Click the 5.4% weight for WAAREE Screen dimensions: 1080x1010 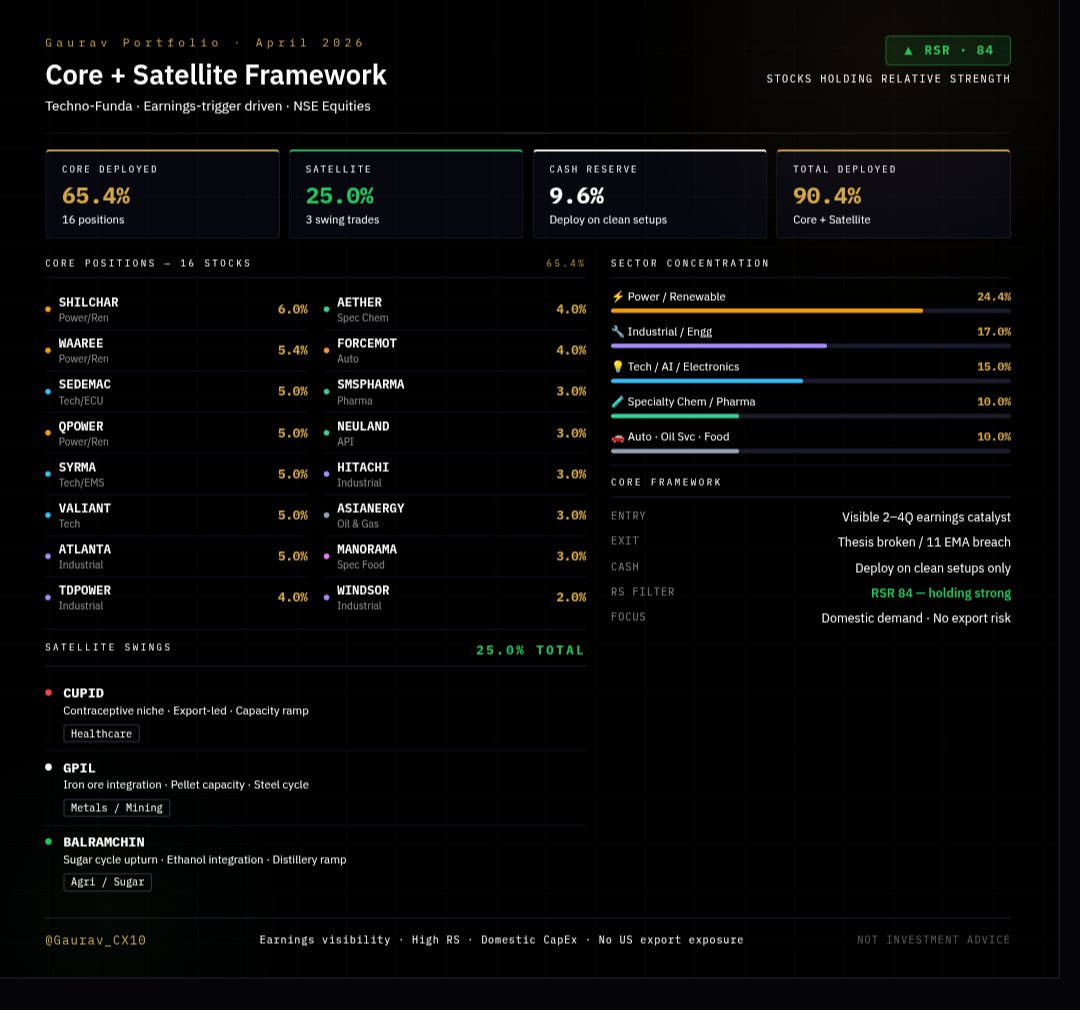pyautogui.click(x=293, y=350)
